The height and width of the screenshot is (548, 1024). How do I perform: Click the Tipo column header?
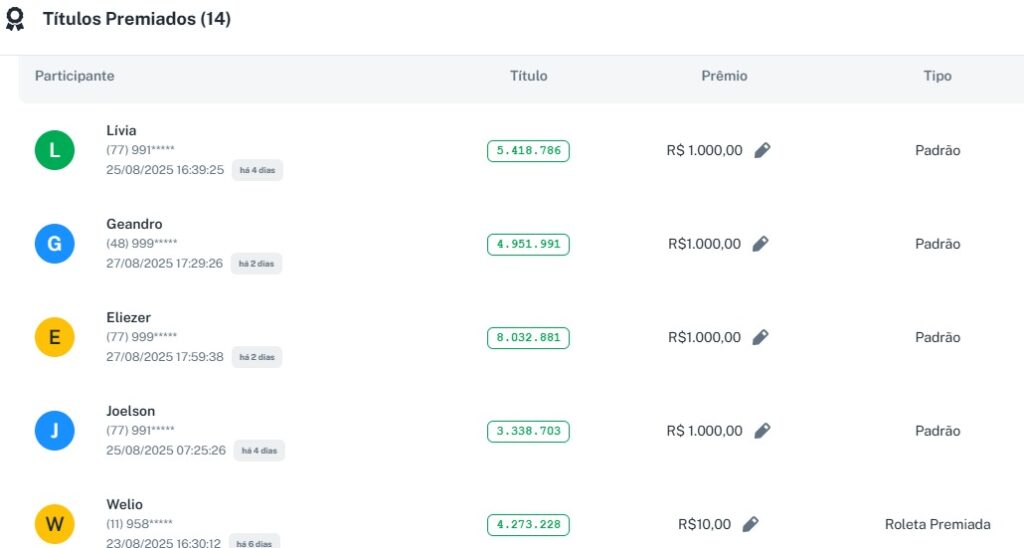(x=937, y=76)
